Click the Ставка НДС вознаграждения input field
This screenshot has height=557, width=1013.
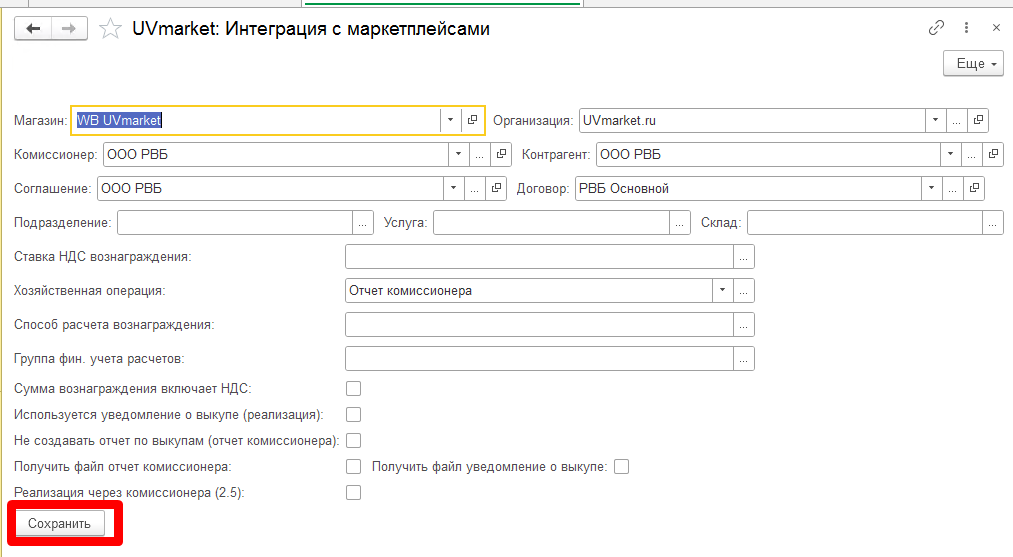click(x=539, y=257)
